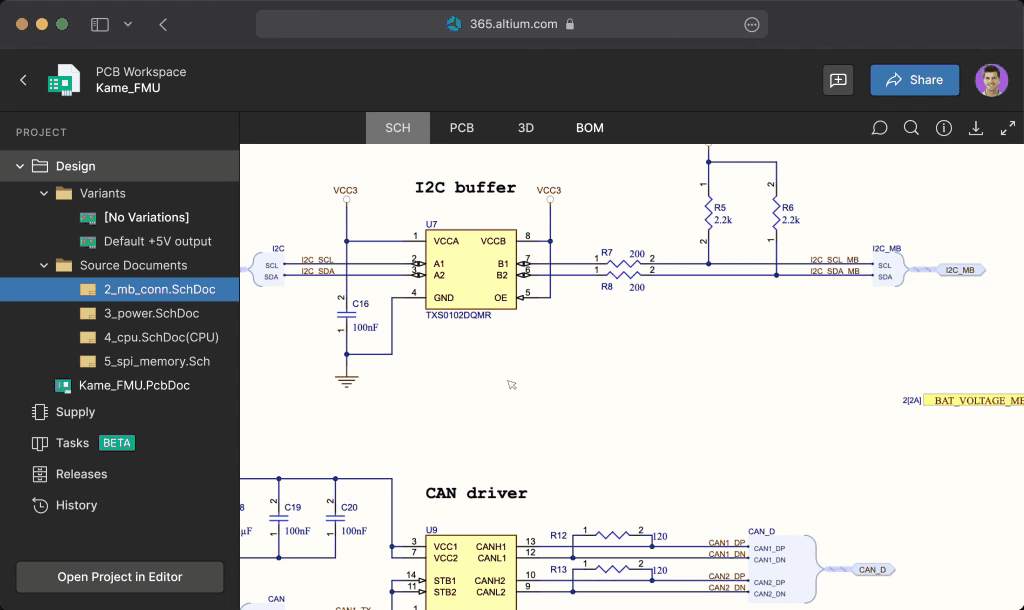Viewport: 1024px width, 610px height.
Task: Open the Supply section in the sidebar
Action: (x=73, y=412)
